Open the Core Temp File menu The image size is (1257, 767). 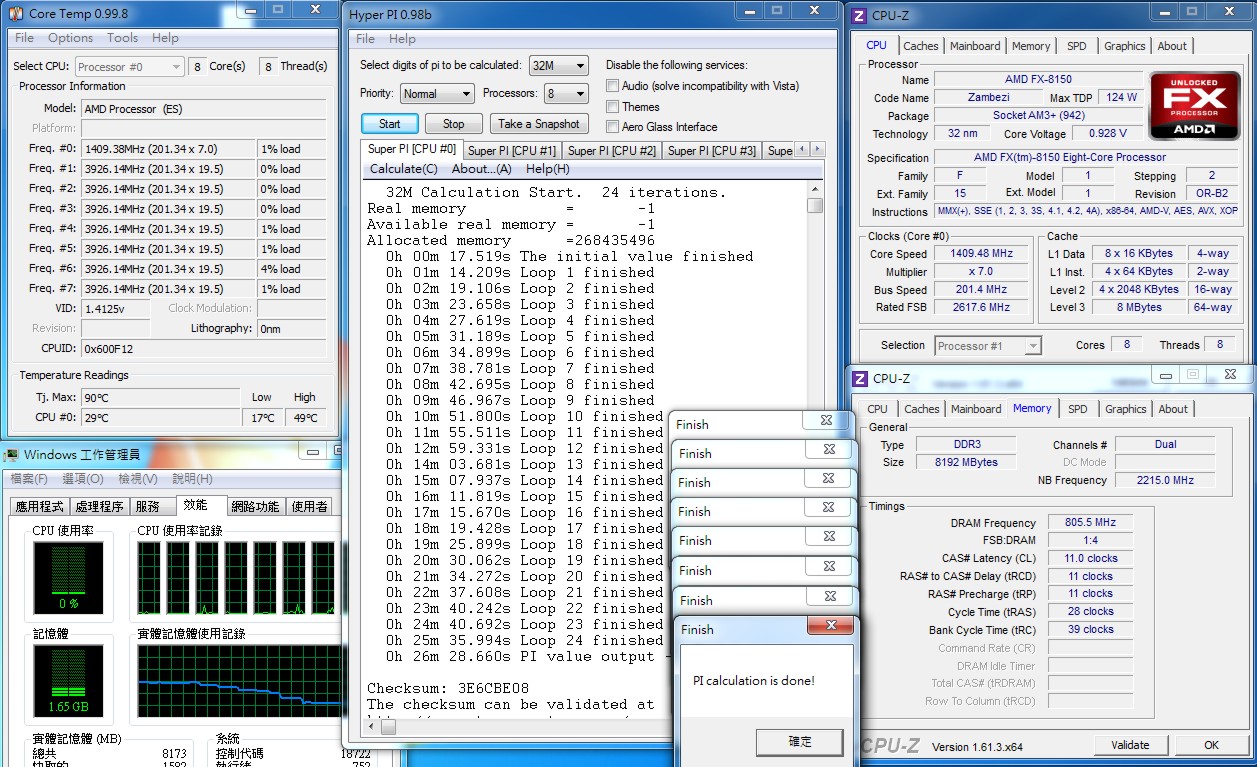(25, 38)
